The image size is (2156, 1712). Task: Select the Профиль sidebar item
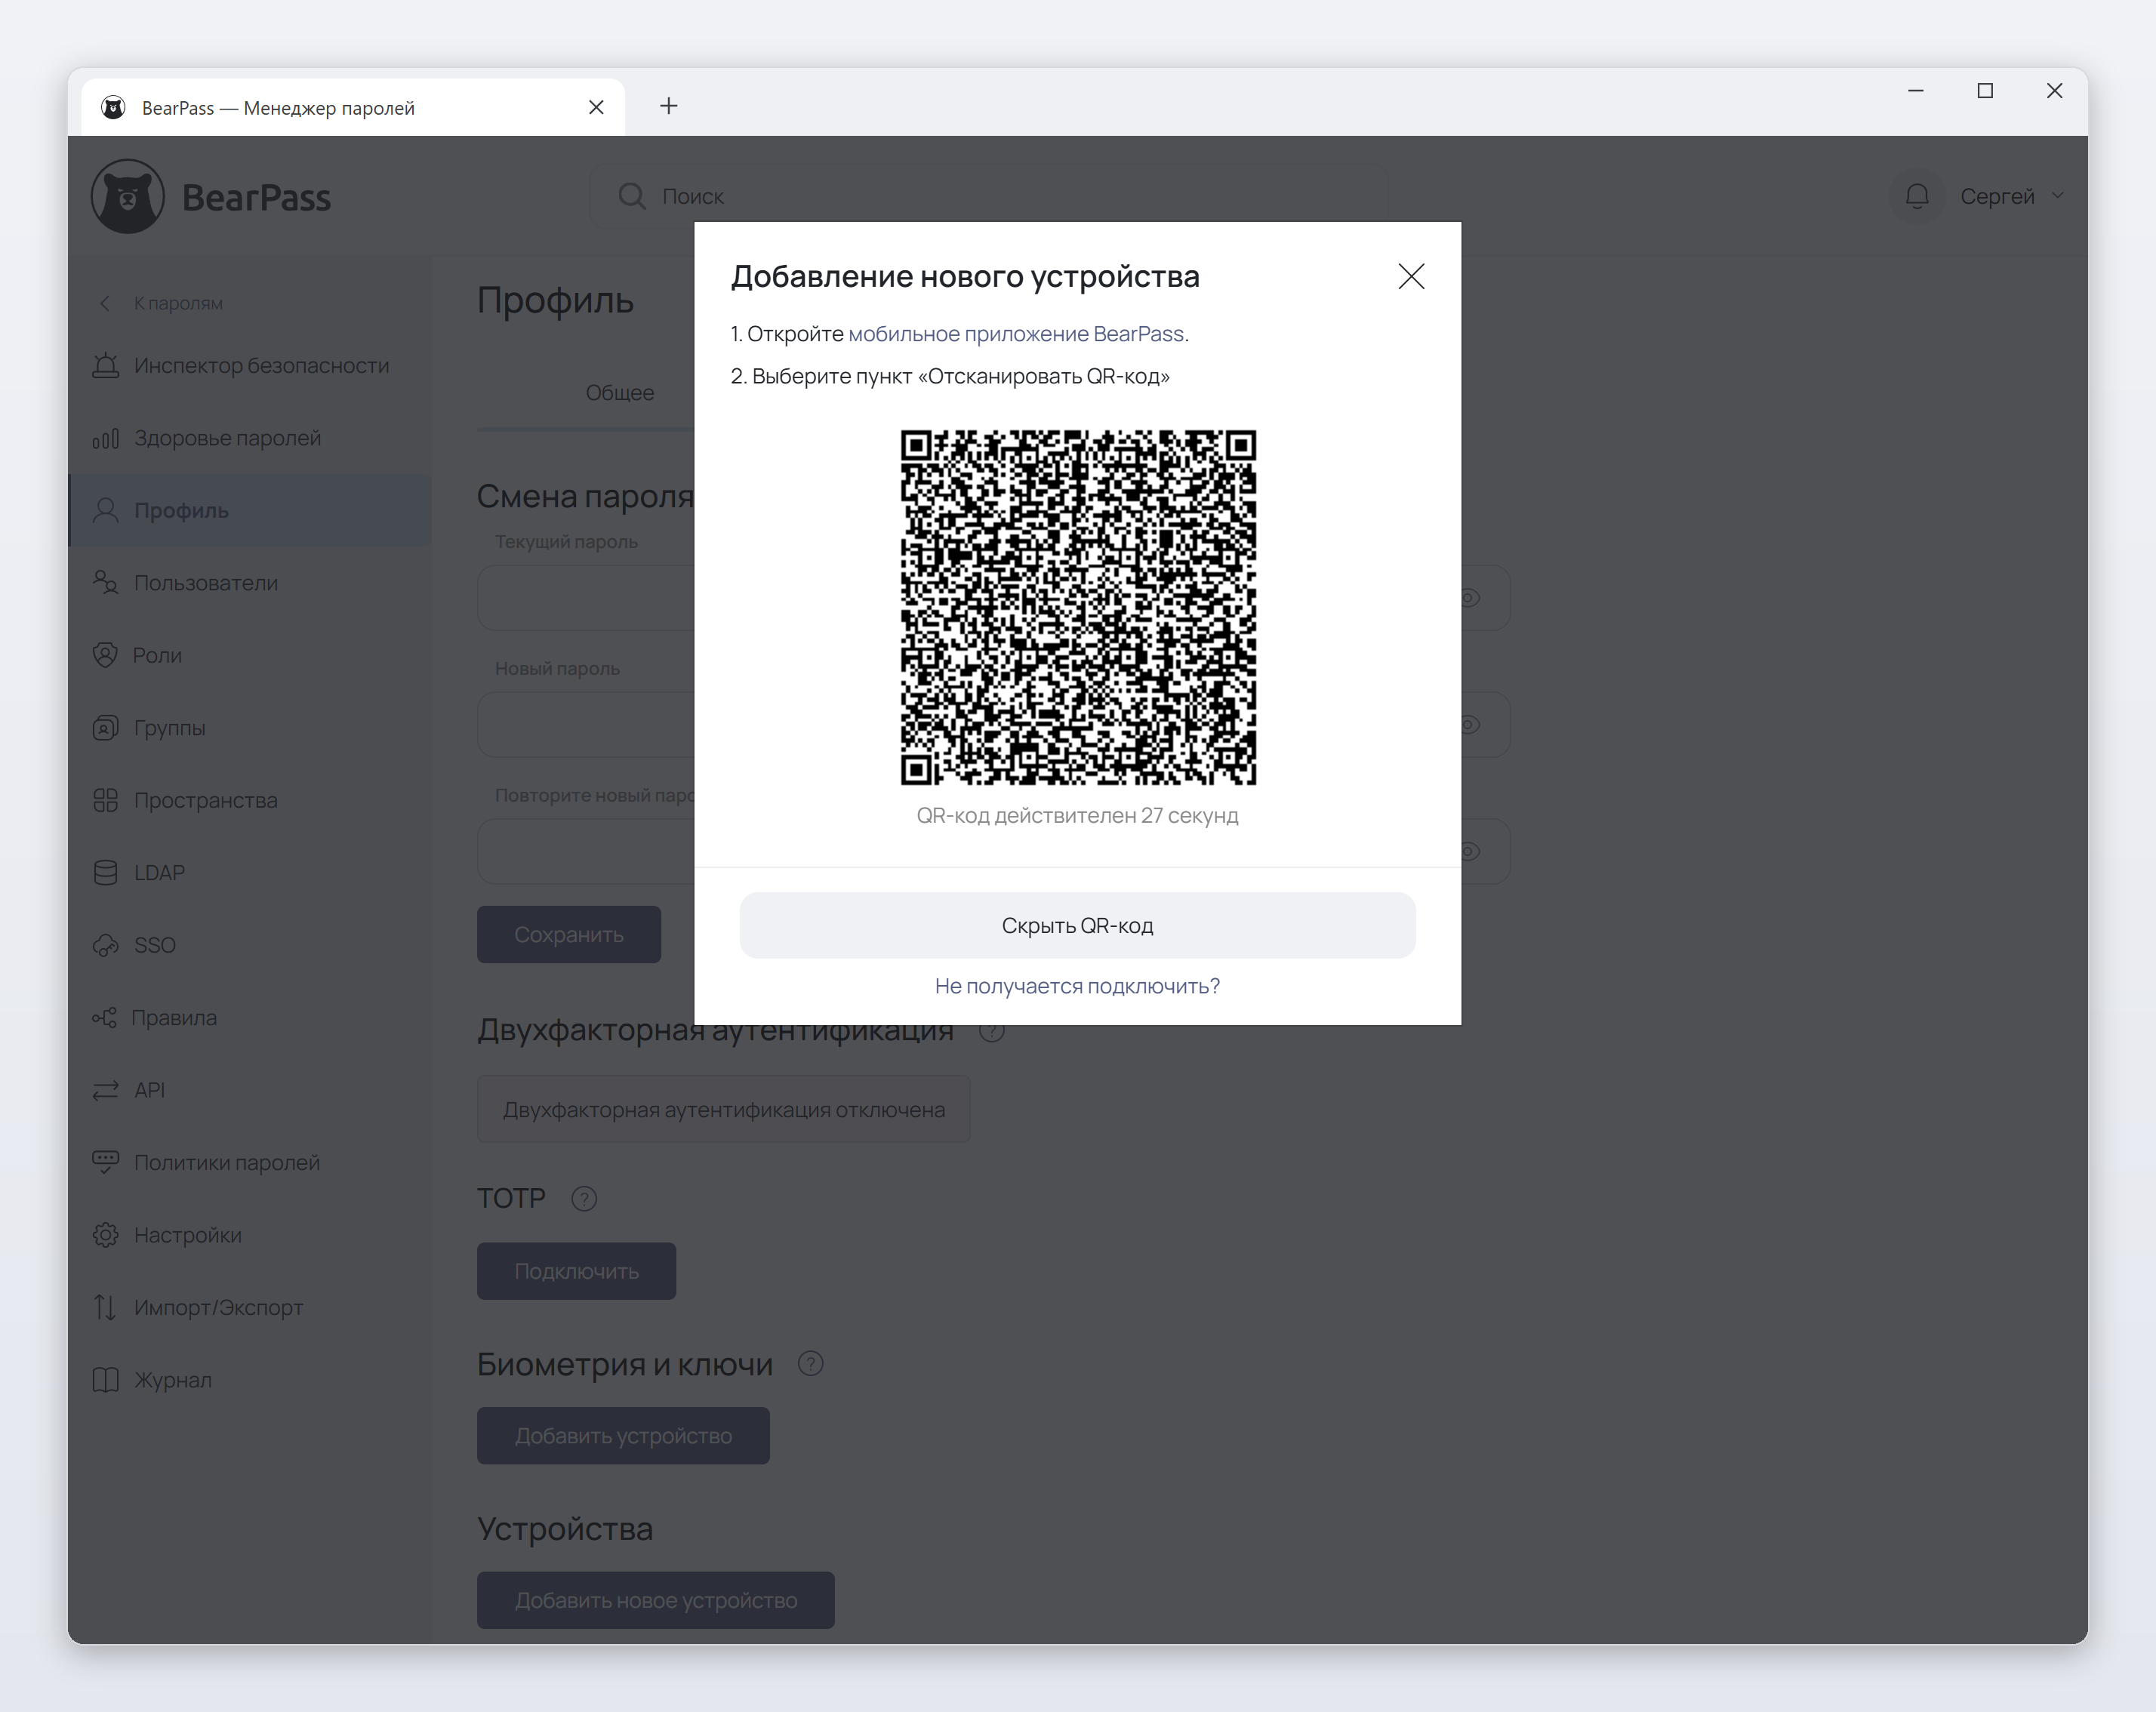[250, 510]
